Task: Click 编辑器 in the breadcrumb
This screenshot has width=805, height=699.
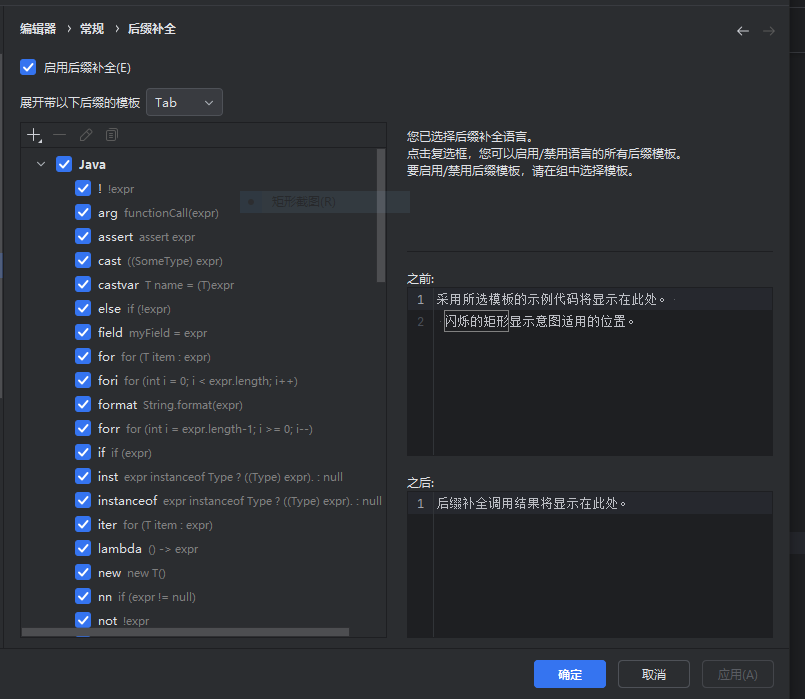Action: (38, 29)
